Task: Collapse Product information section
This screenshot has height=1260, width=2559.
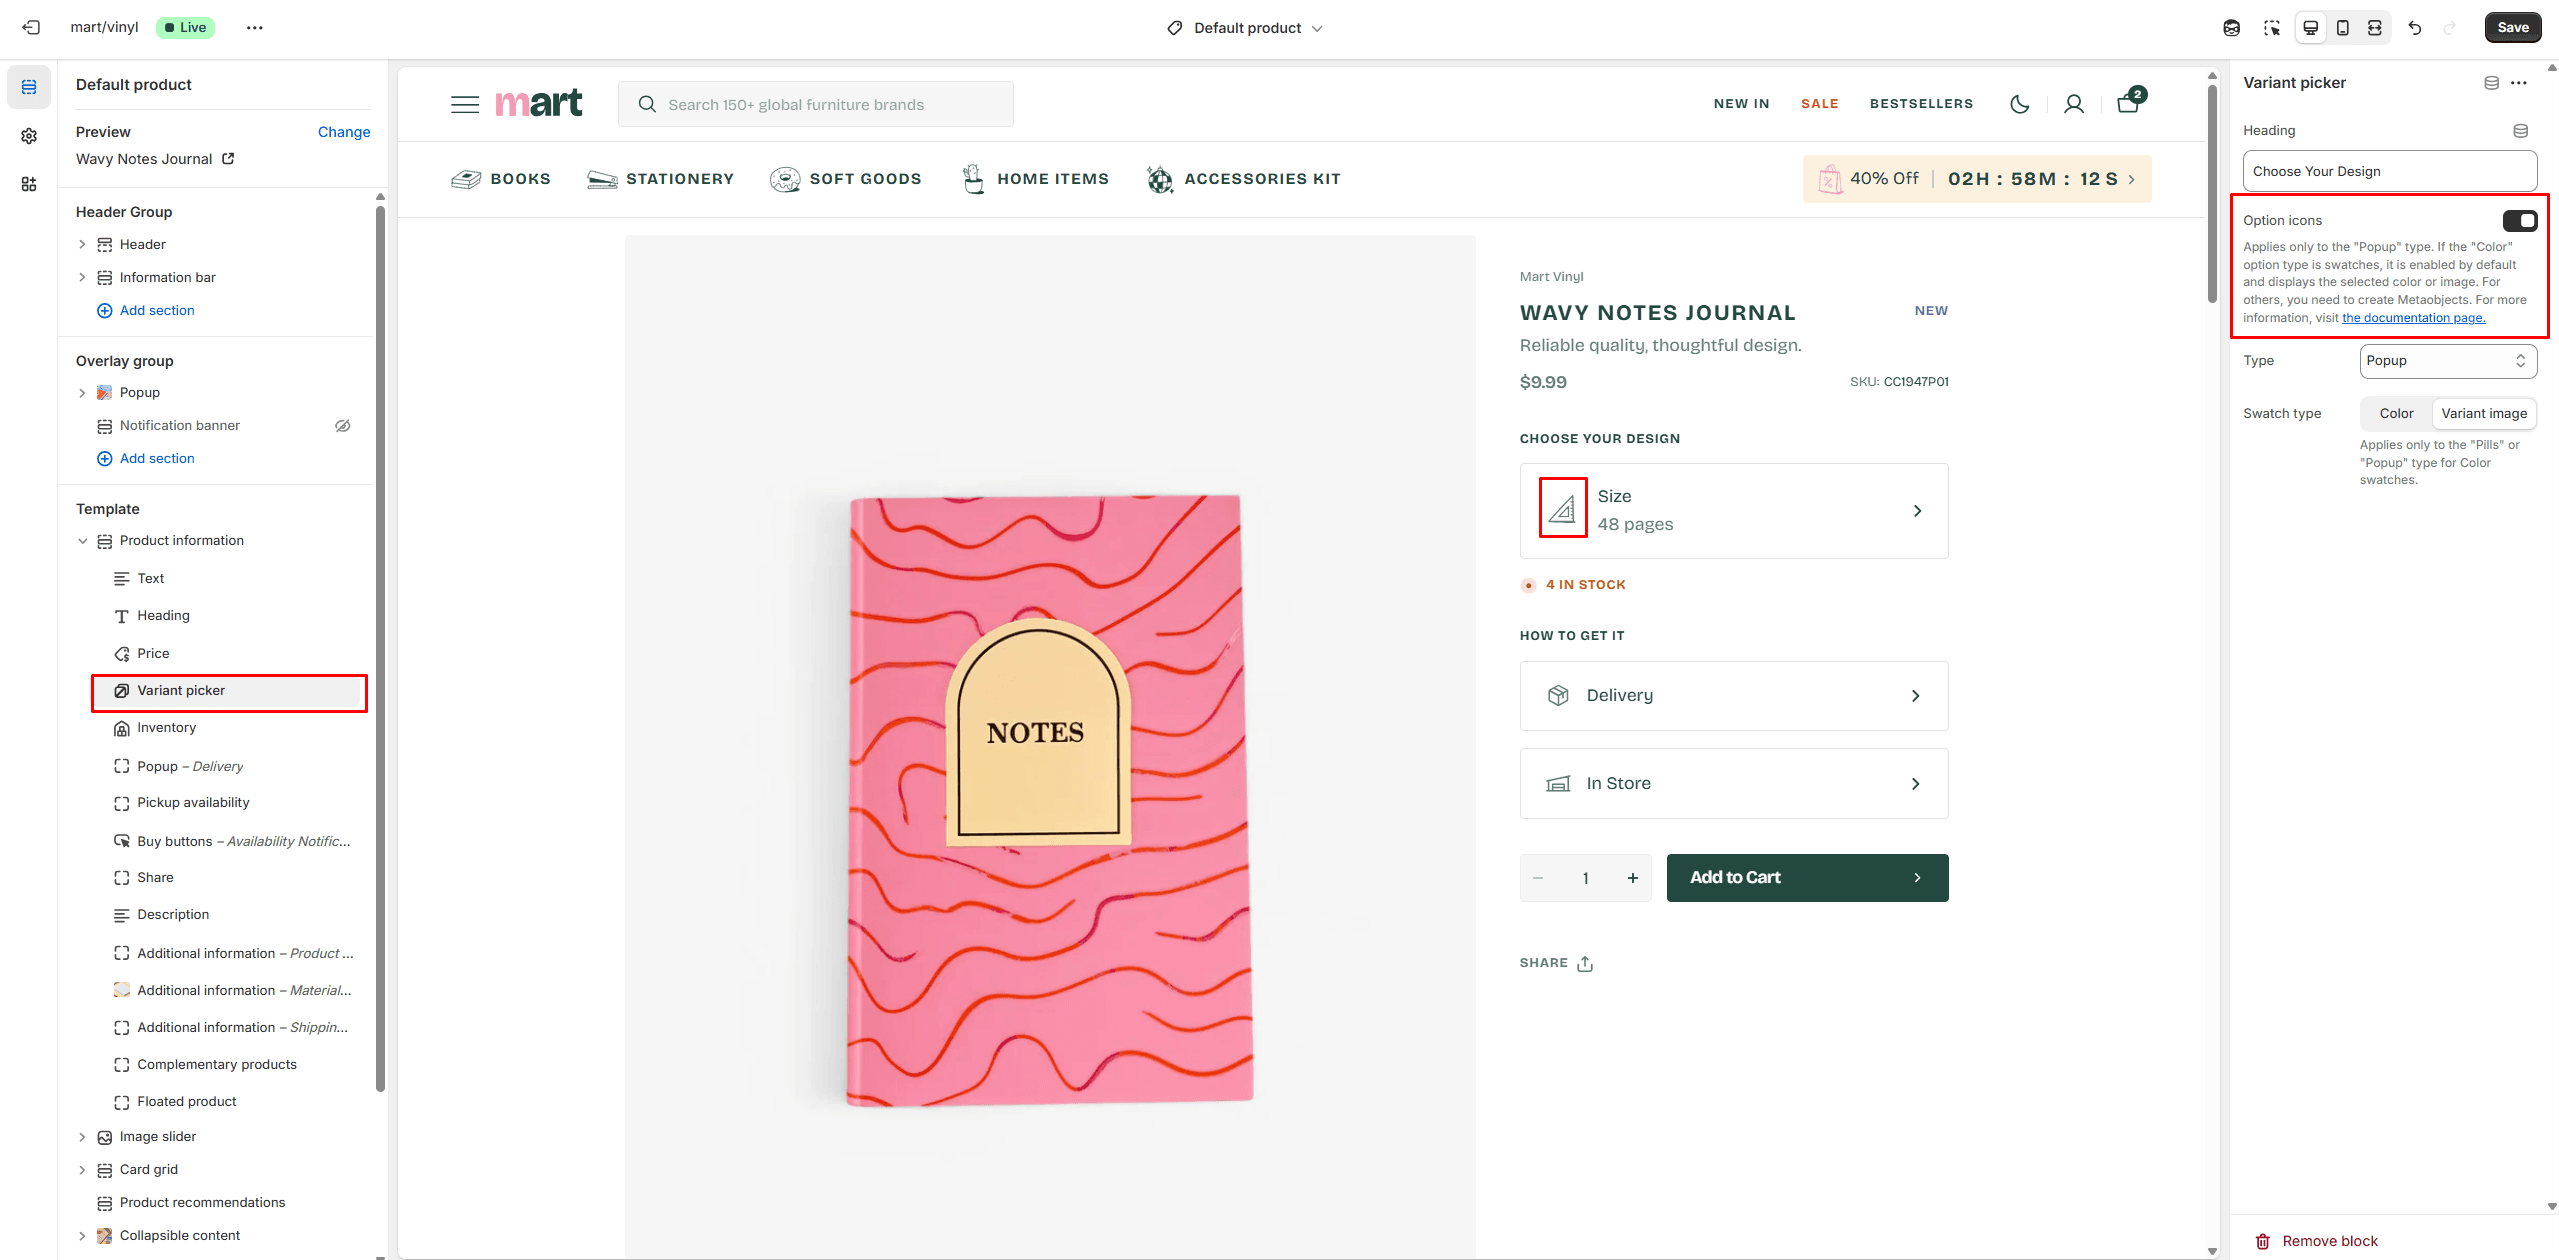Action: coord(83,541)
